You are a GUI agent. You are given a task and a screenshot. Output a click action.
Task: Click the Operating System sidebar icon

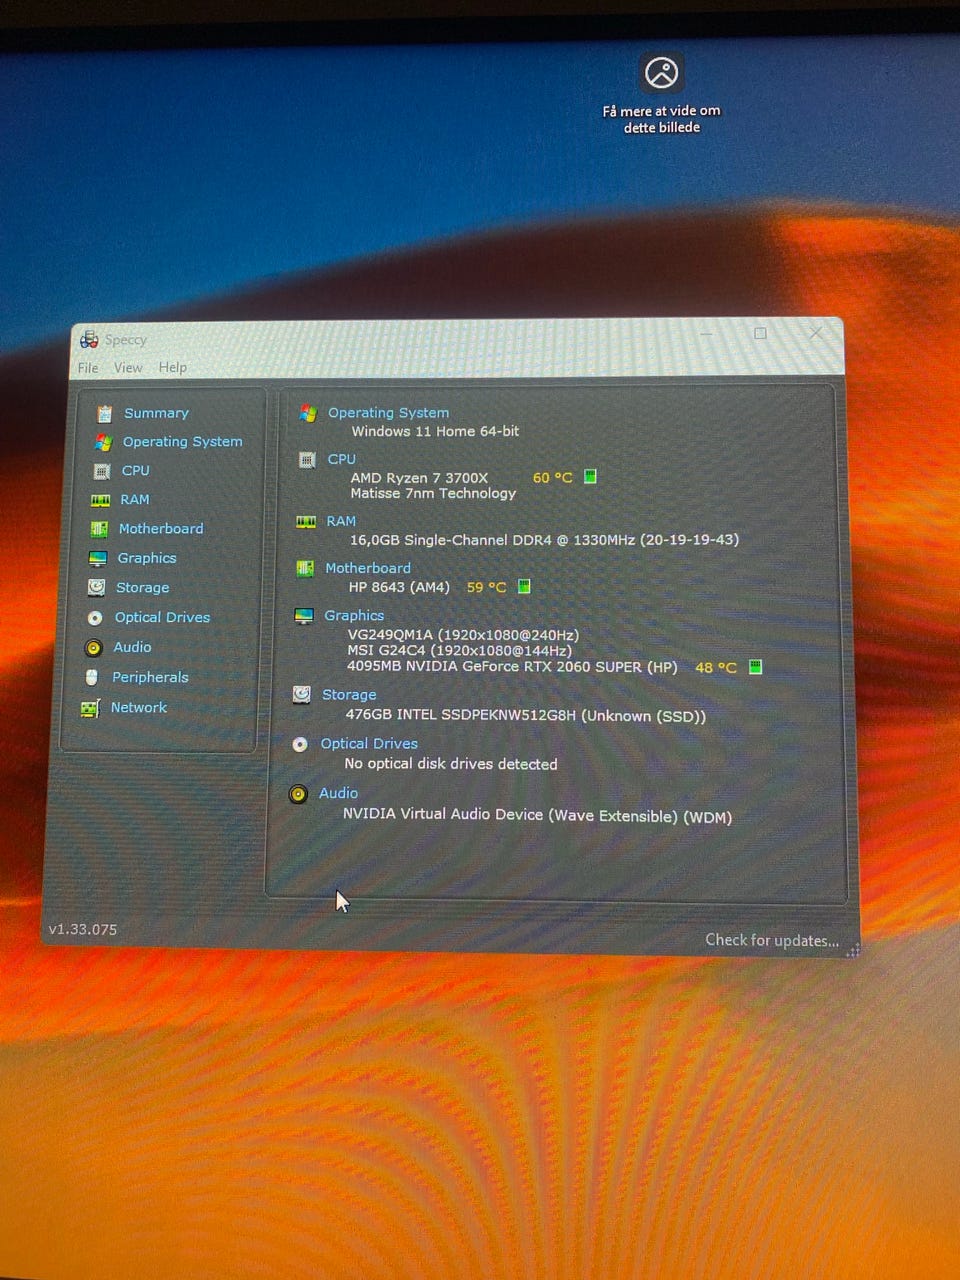click(103, 442)
